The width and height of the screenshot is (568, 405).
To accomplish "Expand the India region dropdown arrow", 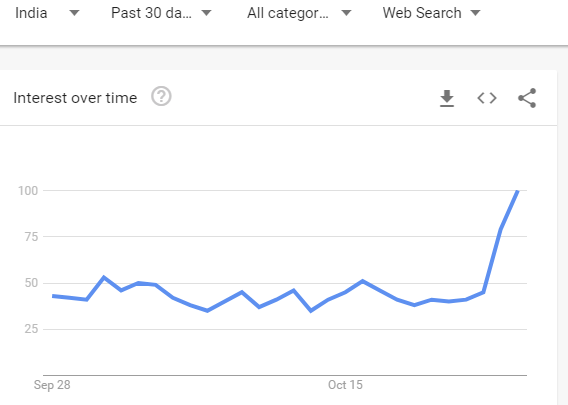I will click(74, 13).
